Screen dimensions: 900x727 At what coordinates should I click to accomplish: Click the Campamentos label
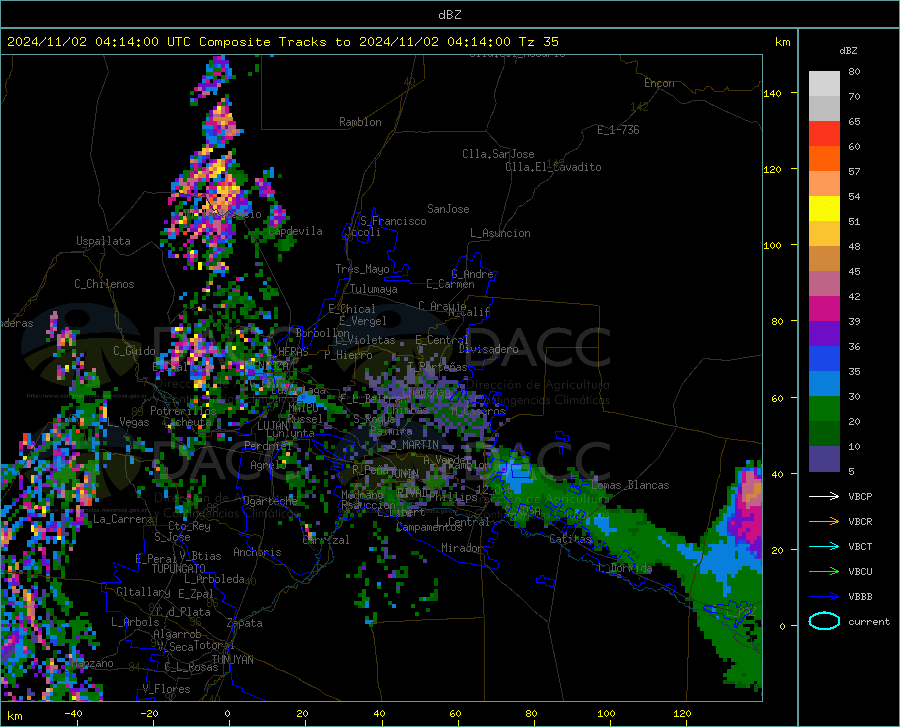[429, 527]
